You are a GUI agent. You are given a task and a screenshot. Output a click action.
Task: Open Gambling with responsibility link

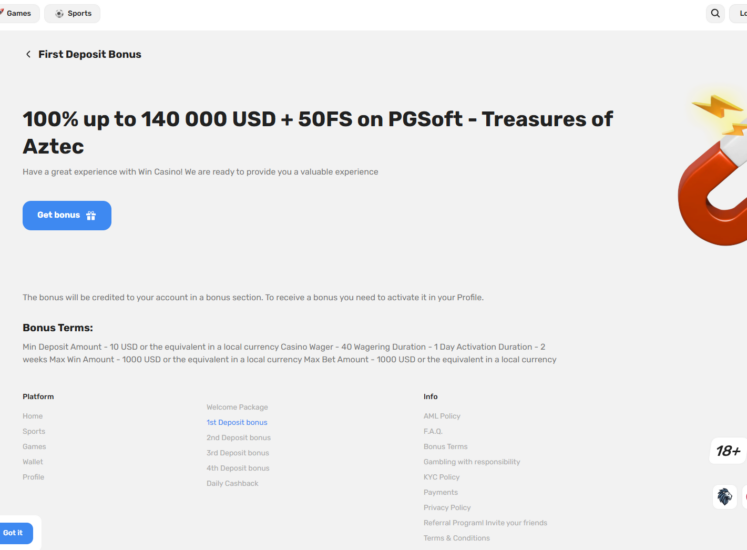point(471,462)
